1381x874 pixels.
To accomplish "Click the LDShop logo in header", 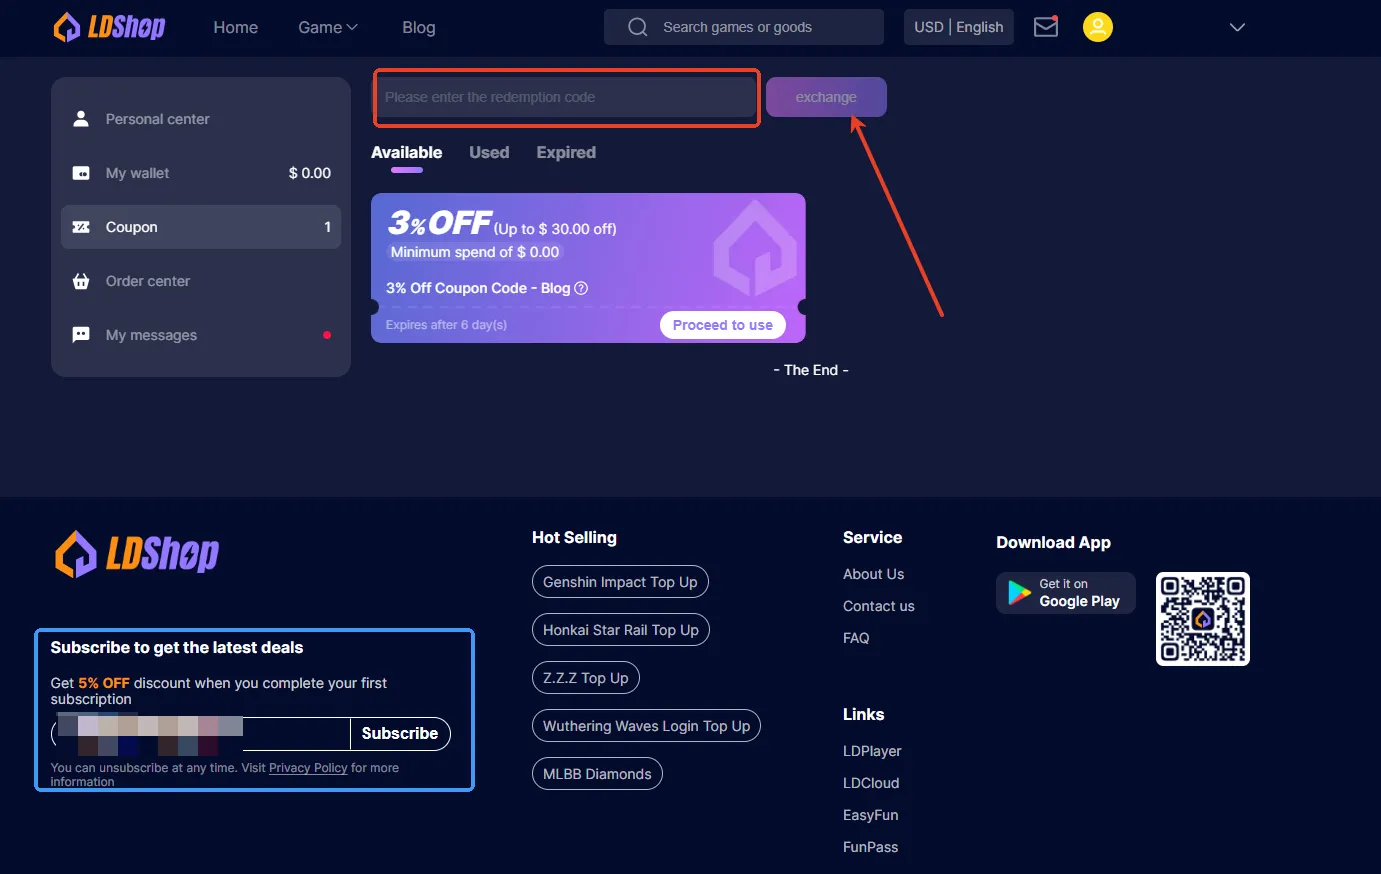I will coord(110,27).
